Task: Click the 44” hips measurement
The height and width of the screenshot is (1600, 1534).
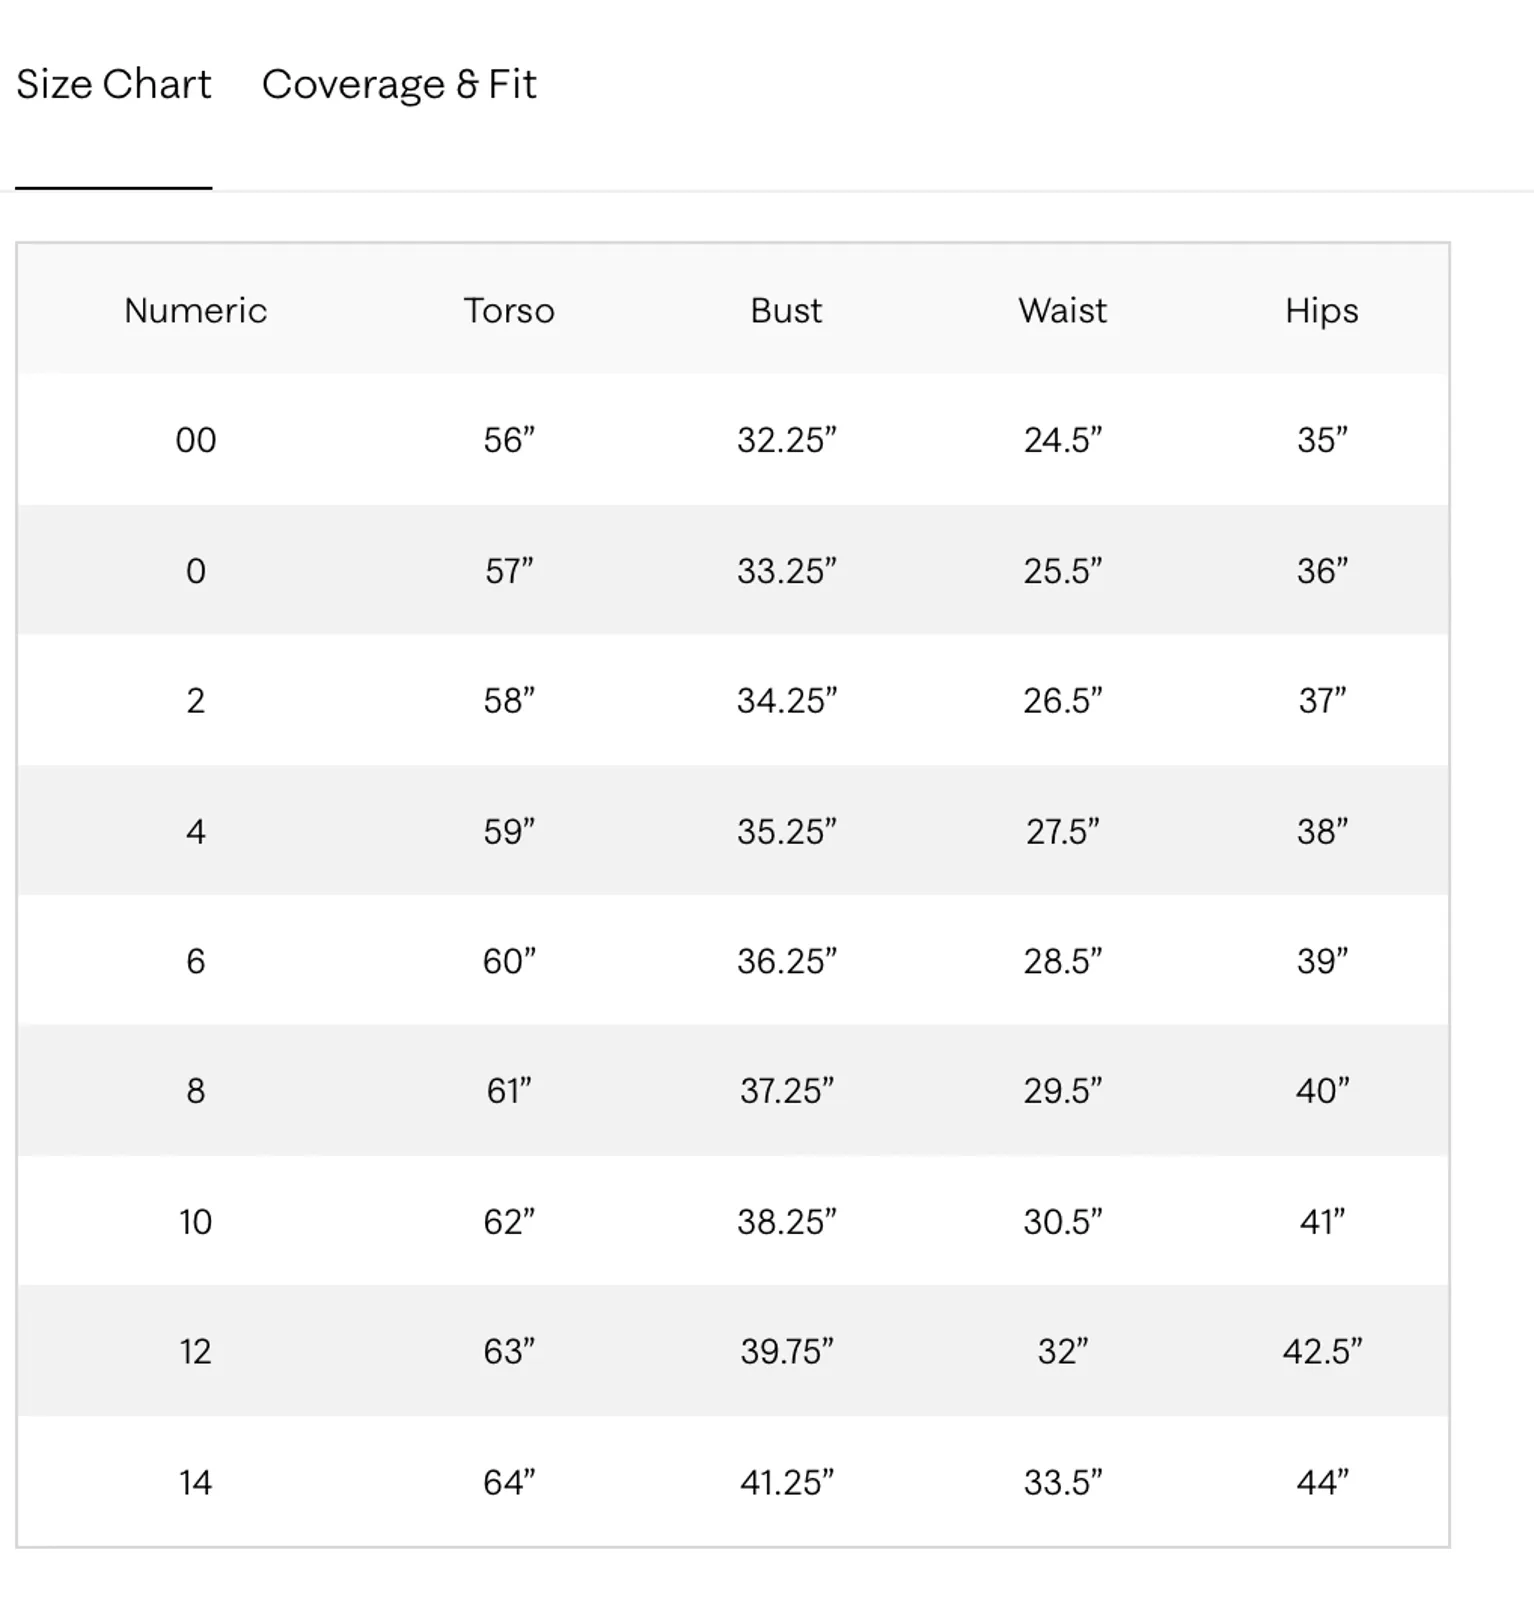Action: (x=1322, y=1482)
